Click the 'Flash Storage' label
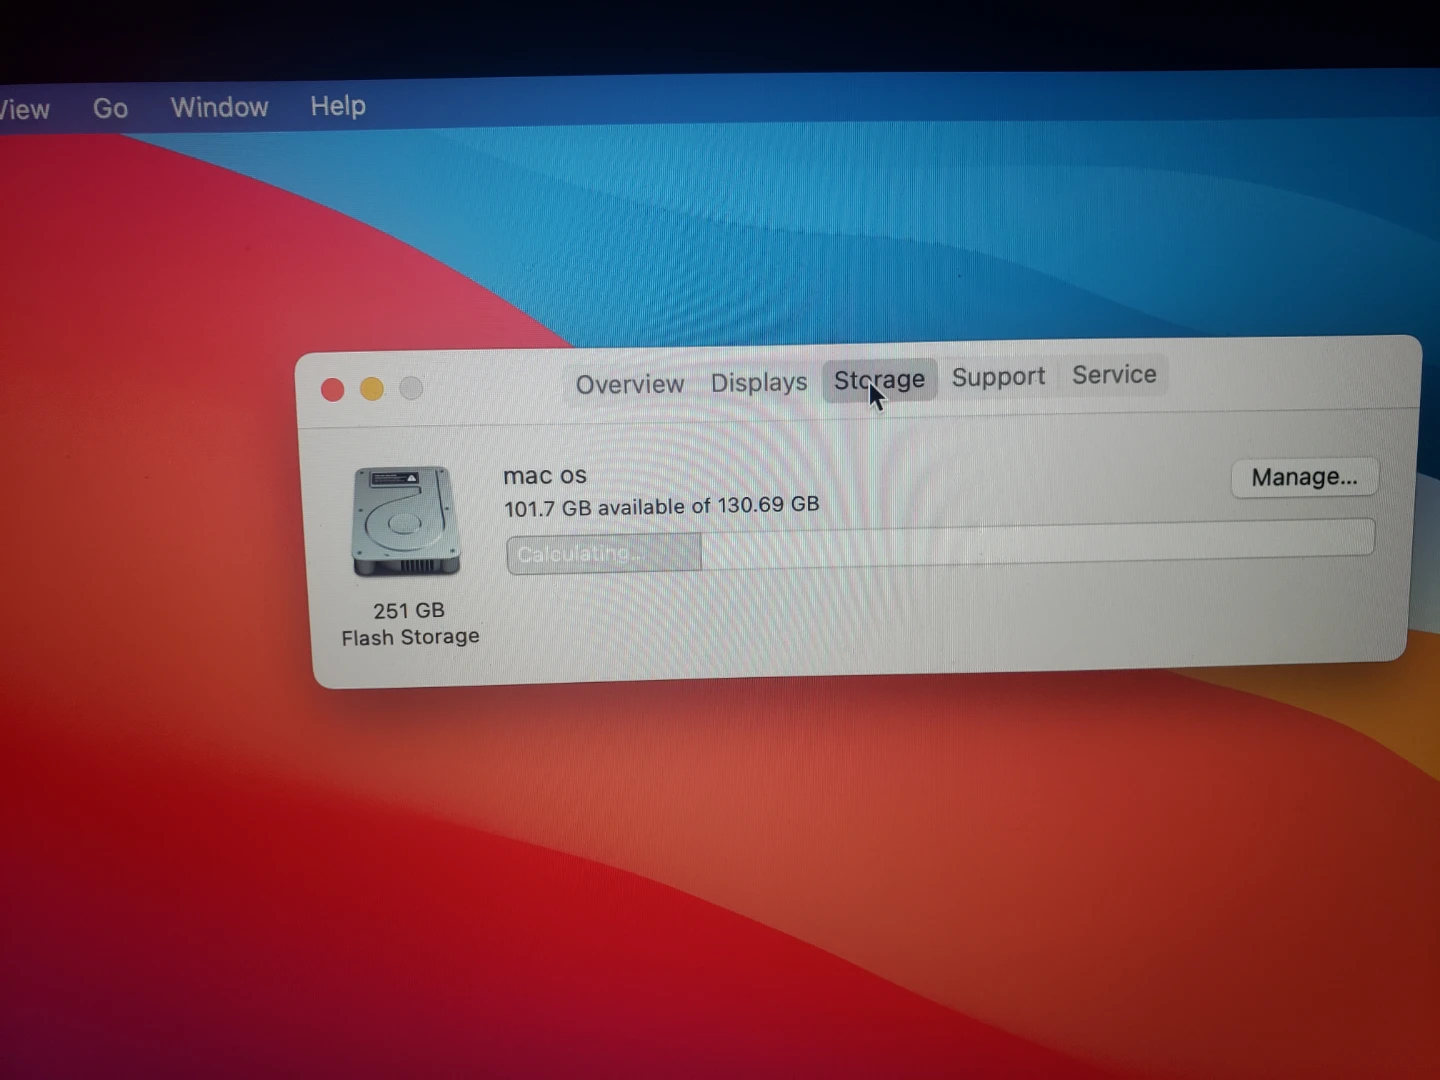The image size is (1440, 1080). (x=410, y=637)
